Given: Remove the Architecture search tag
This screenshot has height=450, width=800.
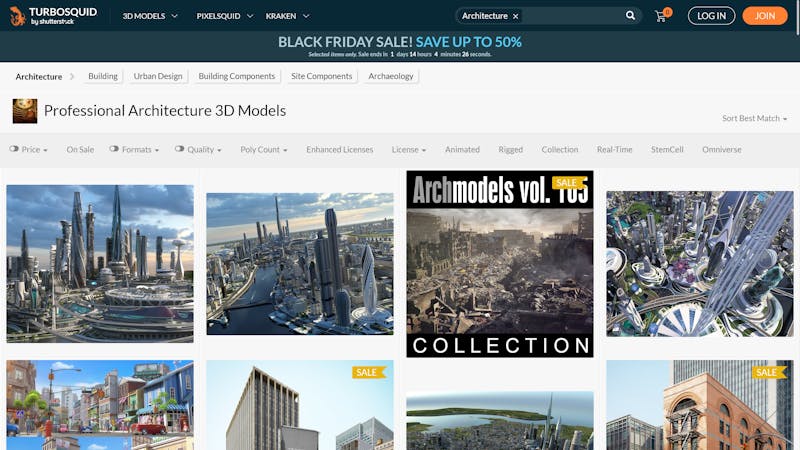Looking at the screenshot, I should pos(516,16).
